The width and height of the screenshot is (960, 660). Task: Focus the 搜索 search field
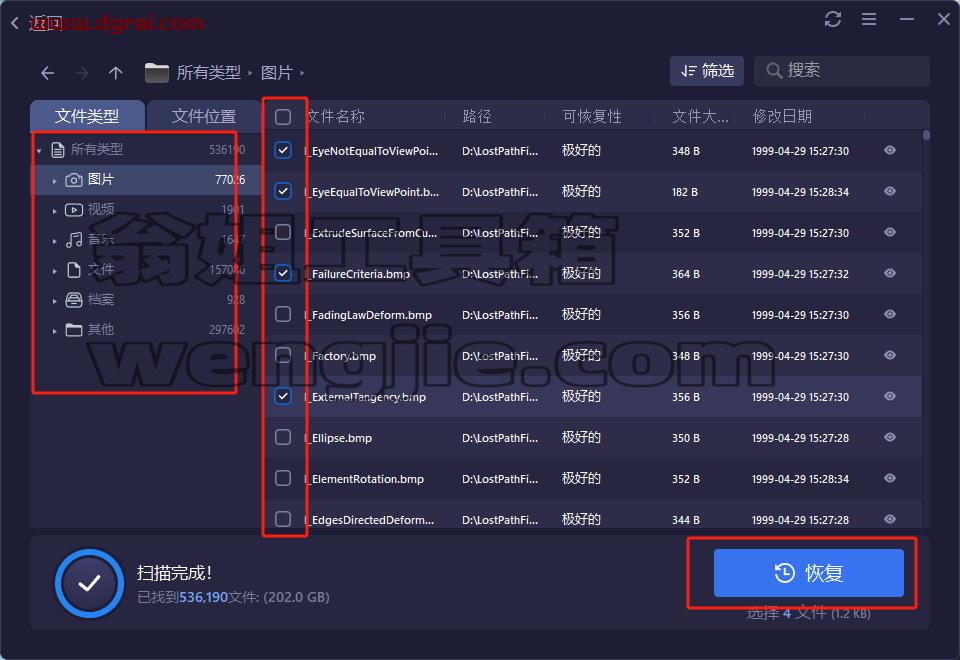click(842, 71)
